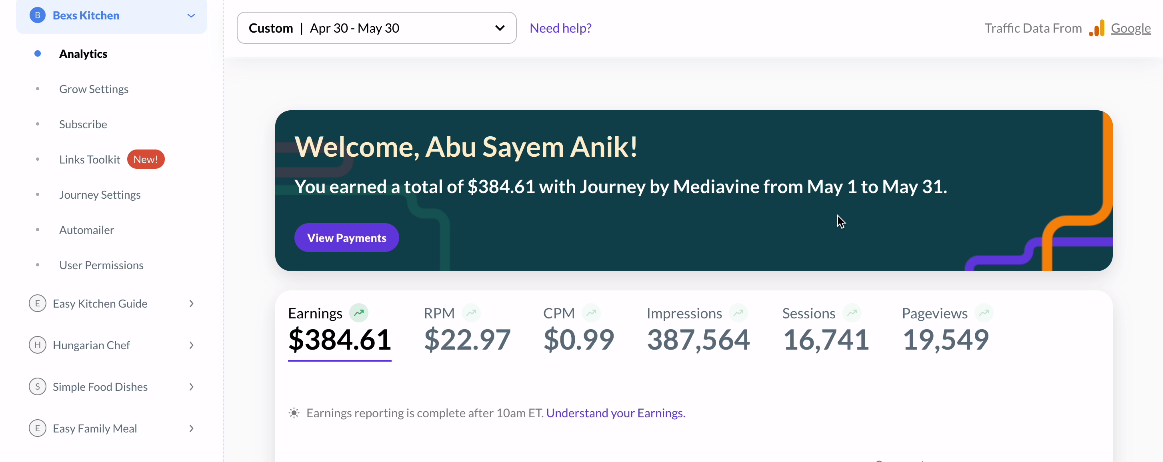Click the Easy Kitchen Guide circle icon

coord(37,303)
